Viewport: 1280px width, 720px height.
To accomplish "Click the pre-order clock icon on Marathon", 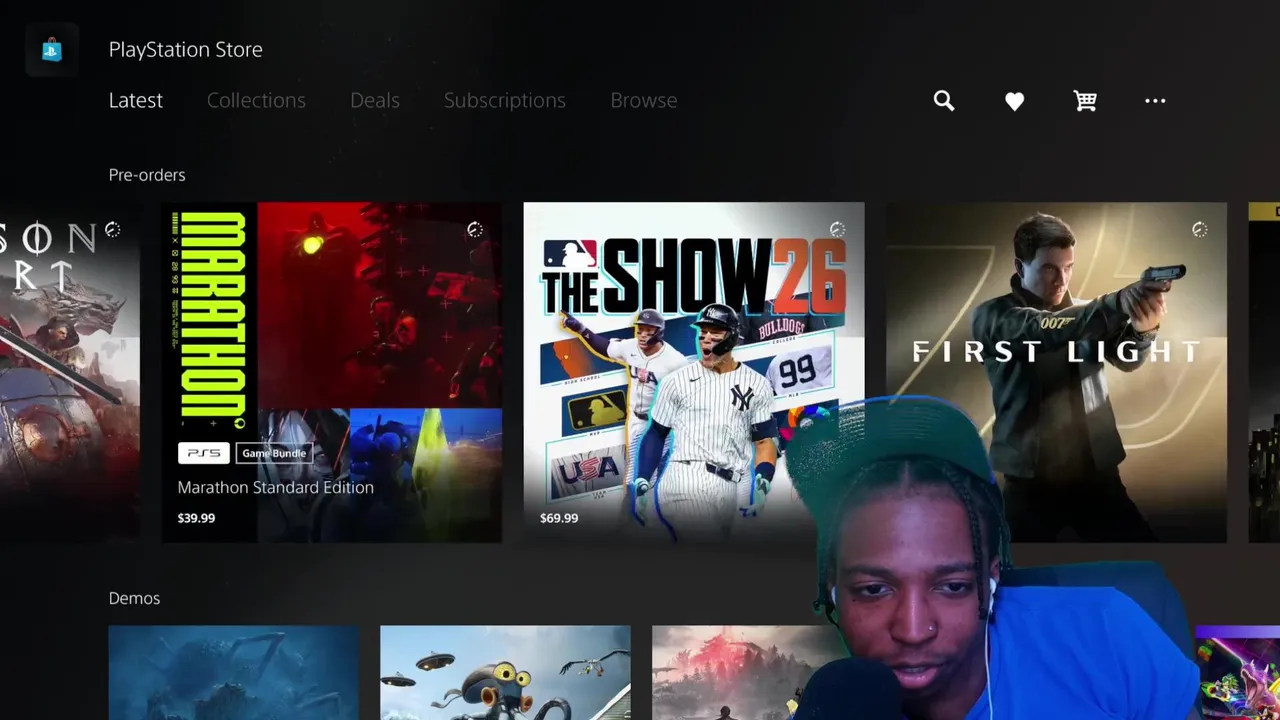I will [475, 230].
